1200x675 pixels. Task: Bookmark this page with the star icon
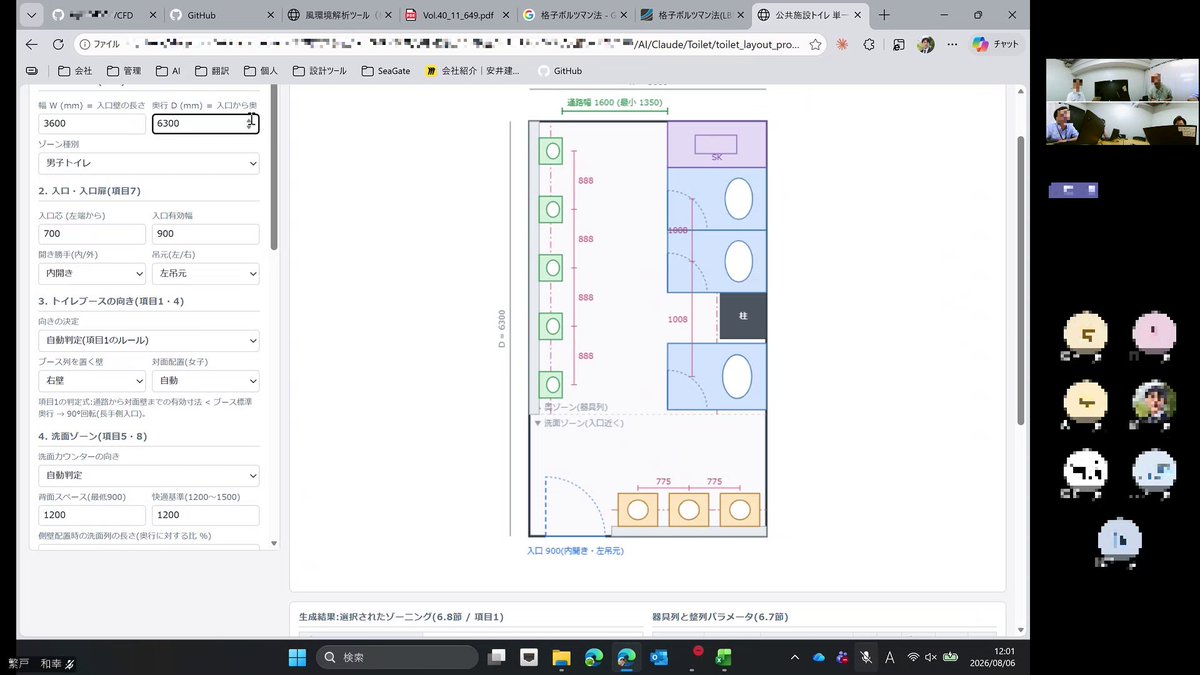point(816,45)
